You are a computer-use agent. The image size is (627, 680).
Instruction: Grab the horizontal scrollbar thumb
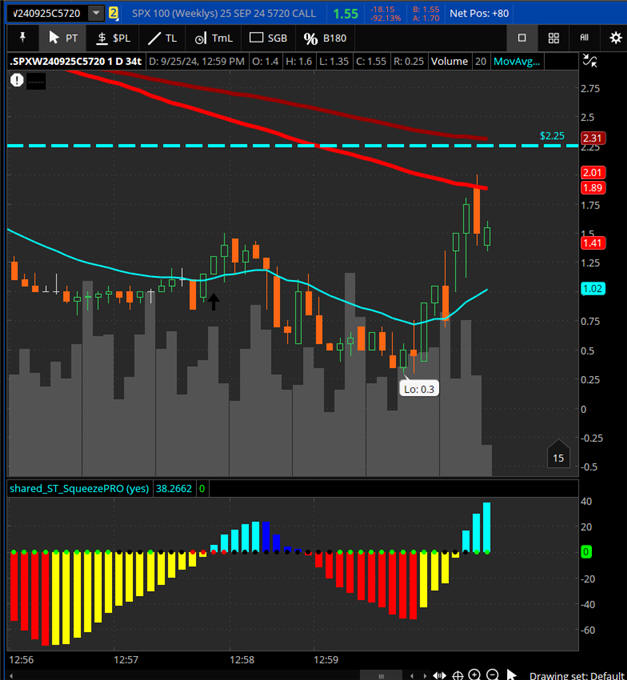381,676
